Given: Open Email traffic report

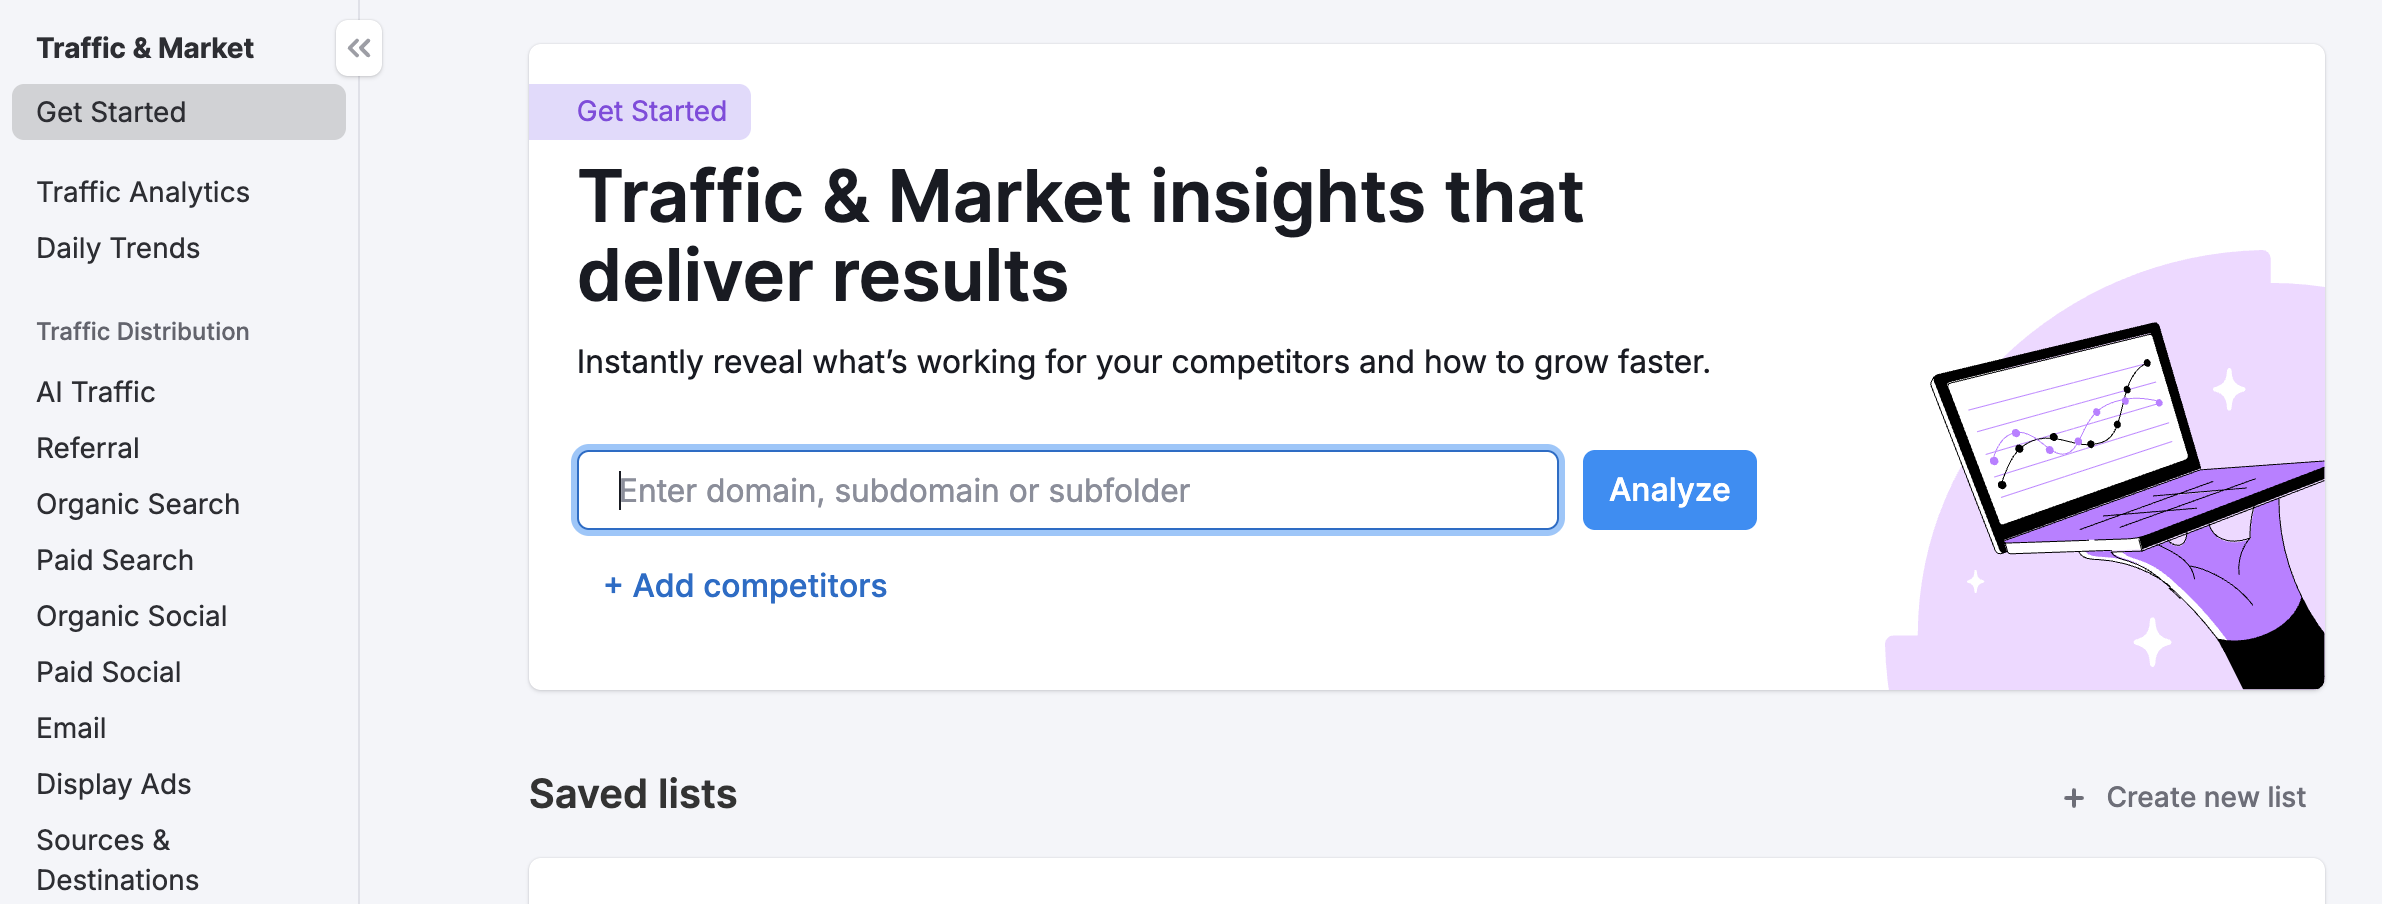Looking at the screenshot, I should 71,728.
